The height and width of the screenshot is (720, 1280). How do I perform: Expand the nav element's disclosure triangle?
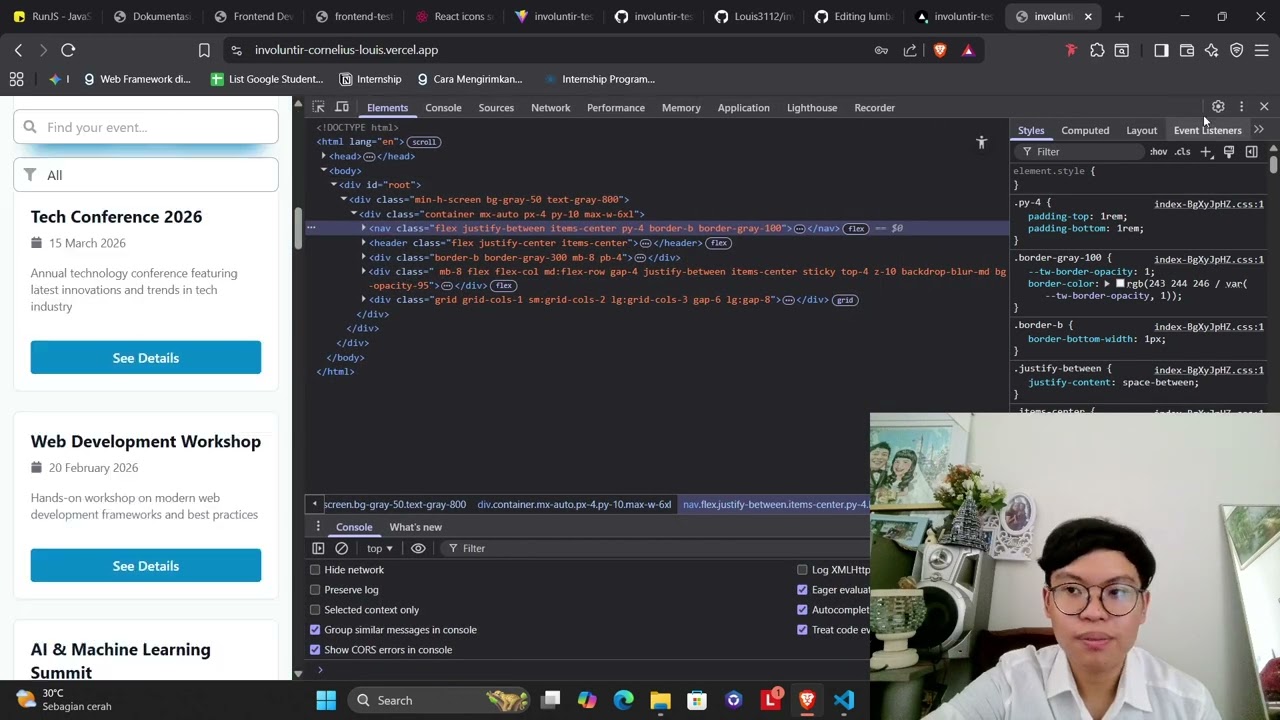coord(364,228)
